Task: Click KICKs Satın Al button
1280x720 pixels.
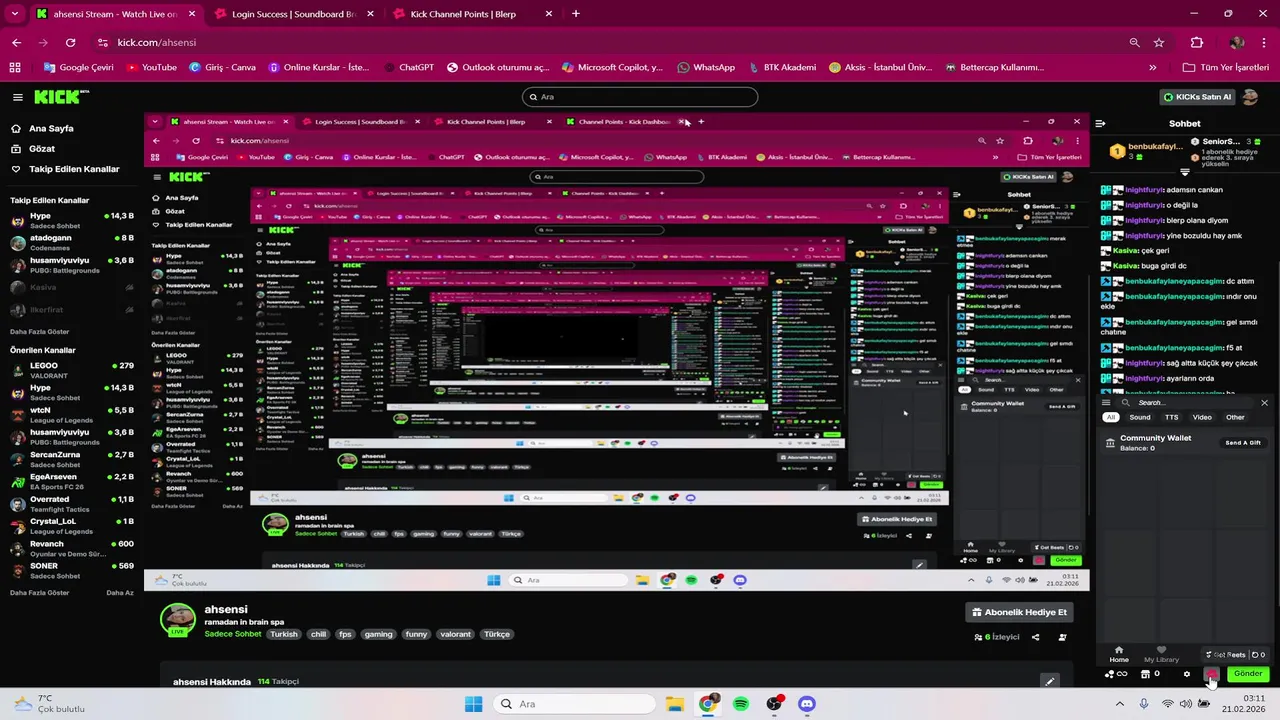Action: tap(1197, 97)
